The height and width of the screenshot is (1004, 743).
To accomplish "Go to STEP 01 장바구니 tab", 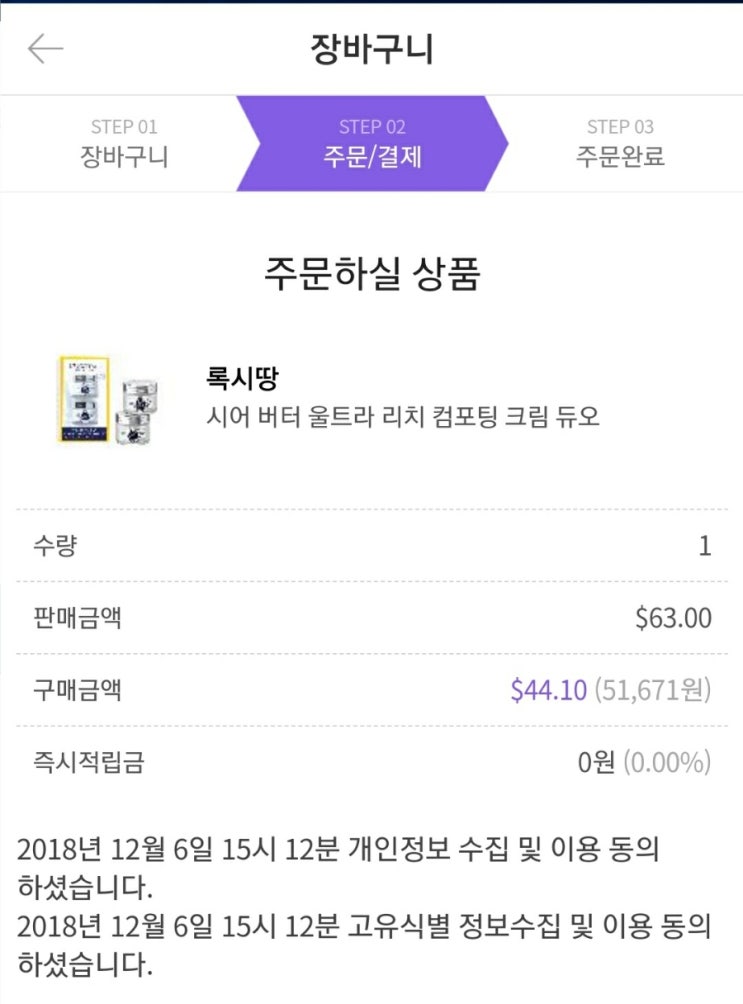I will [124, 143].
